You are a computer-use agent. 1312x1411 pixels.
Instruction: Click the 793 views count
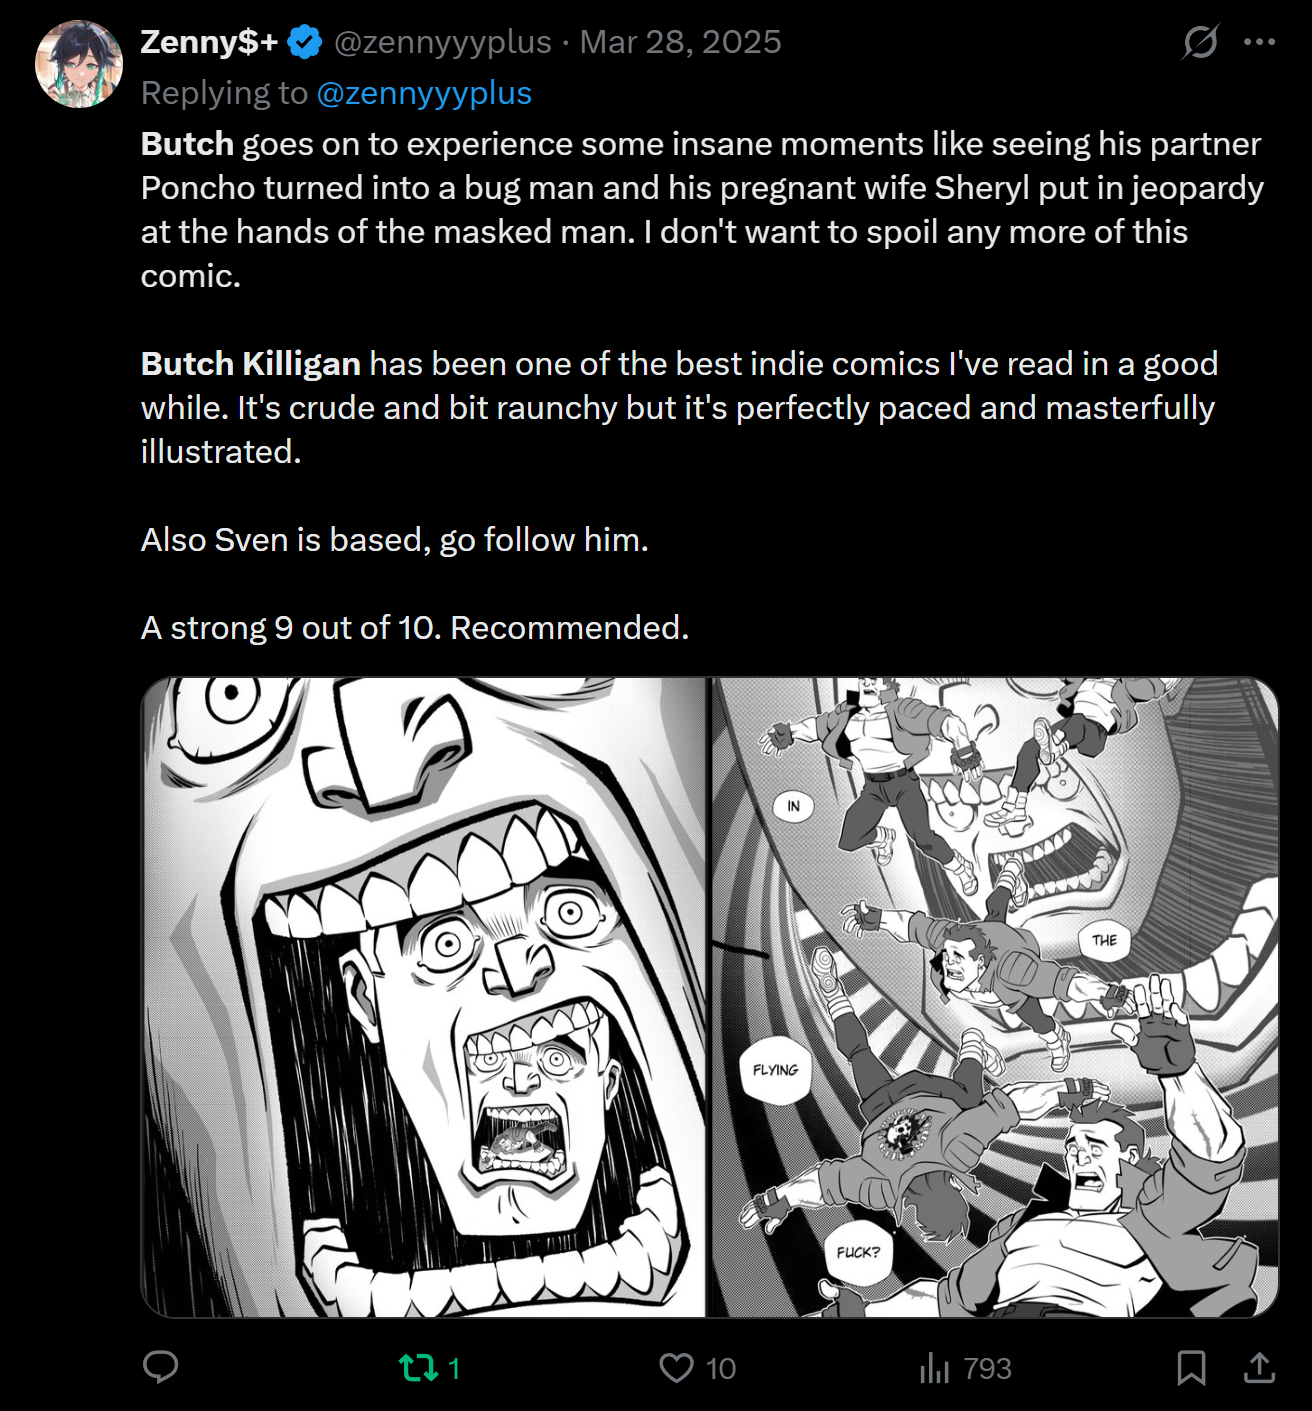(987, 1368)
